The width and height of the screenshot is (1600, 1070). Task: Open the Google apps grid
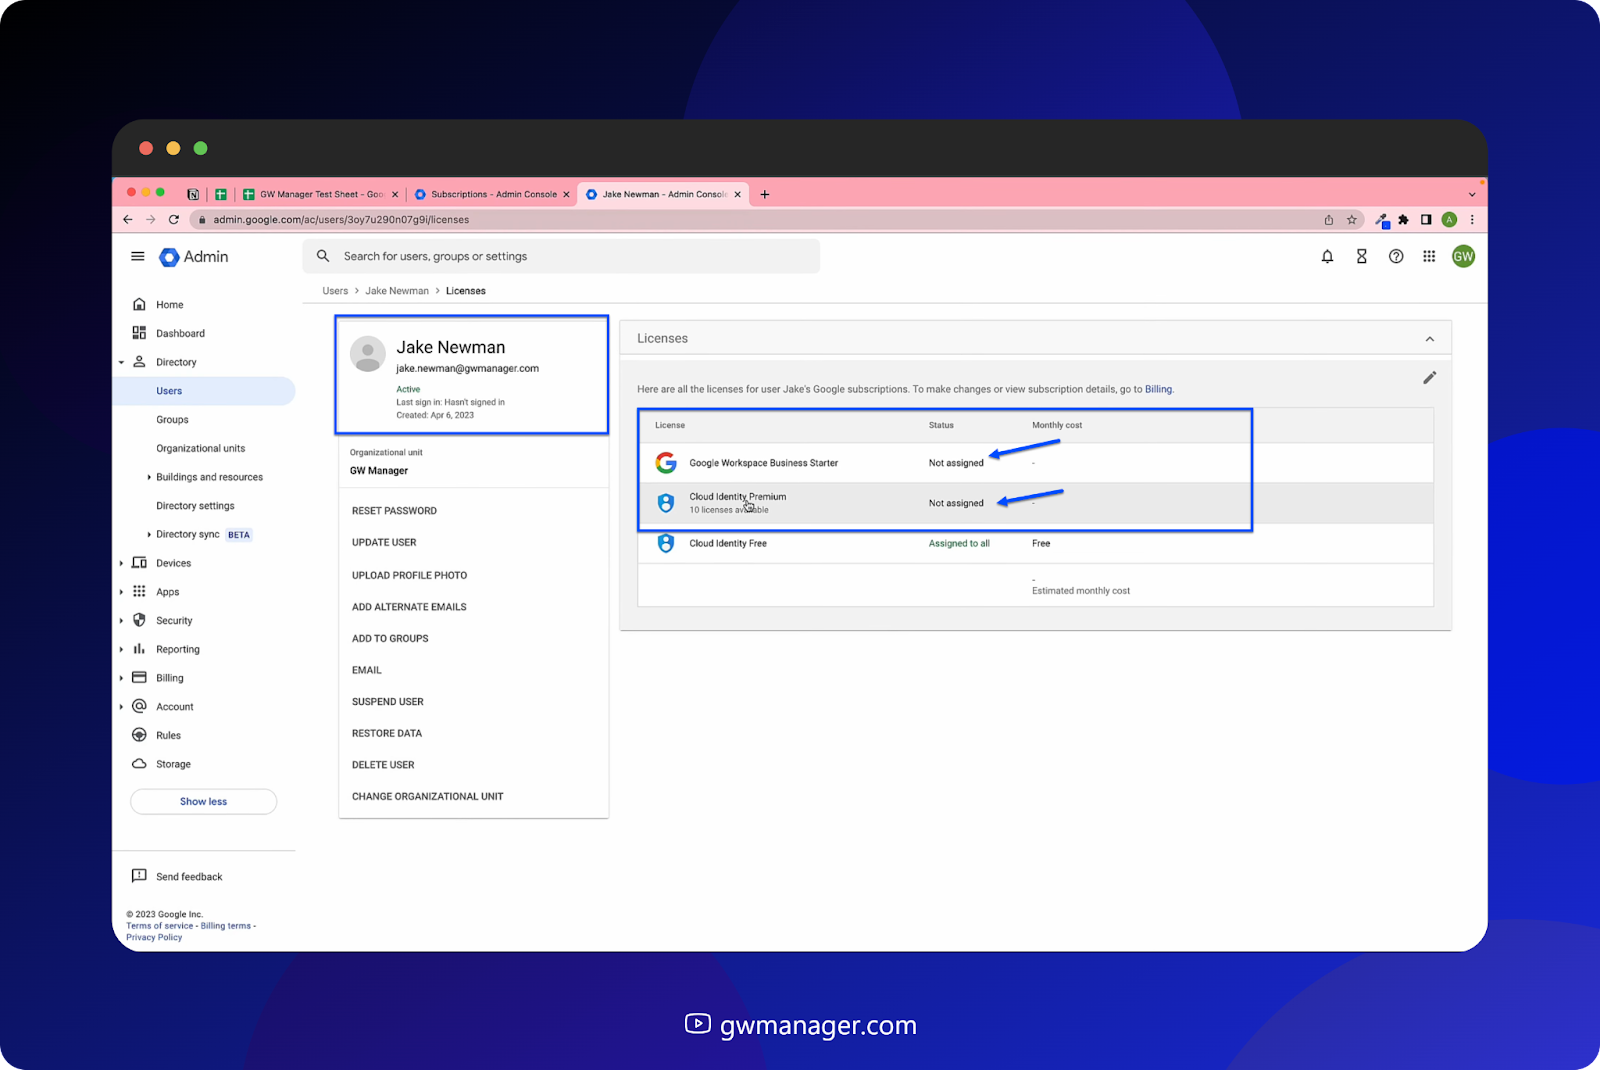(1429, 257)
